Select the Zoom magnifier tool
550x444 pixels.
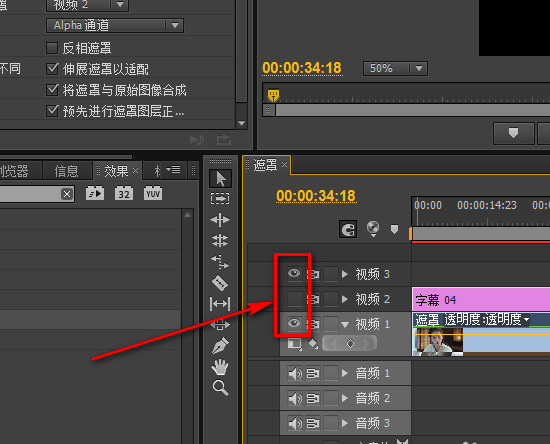point(220,388)
